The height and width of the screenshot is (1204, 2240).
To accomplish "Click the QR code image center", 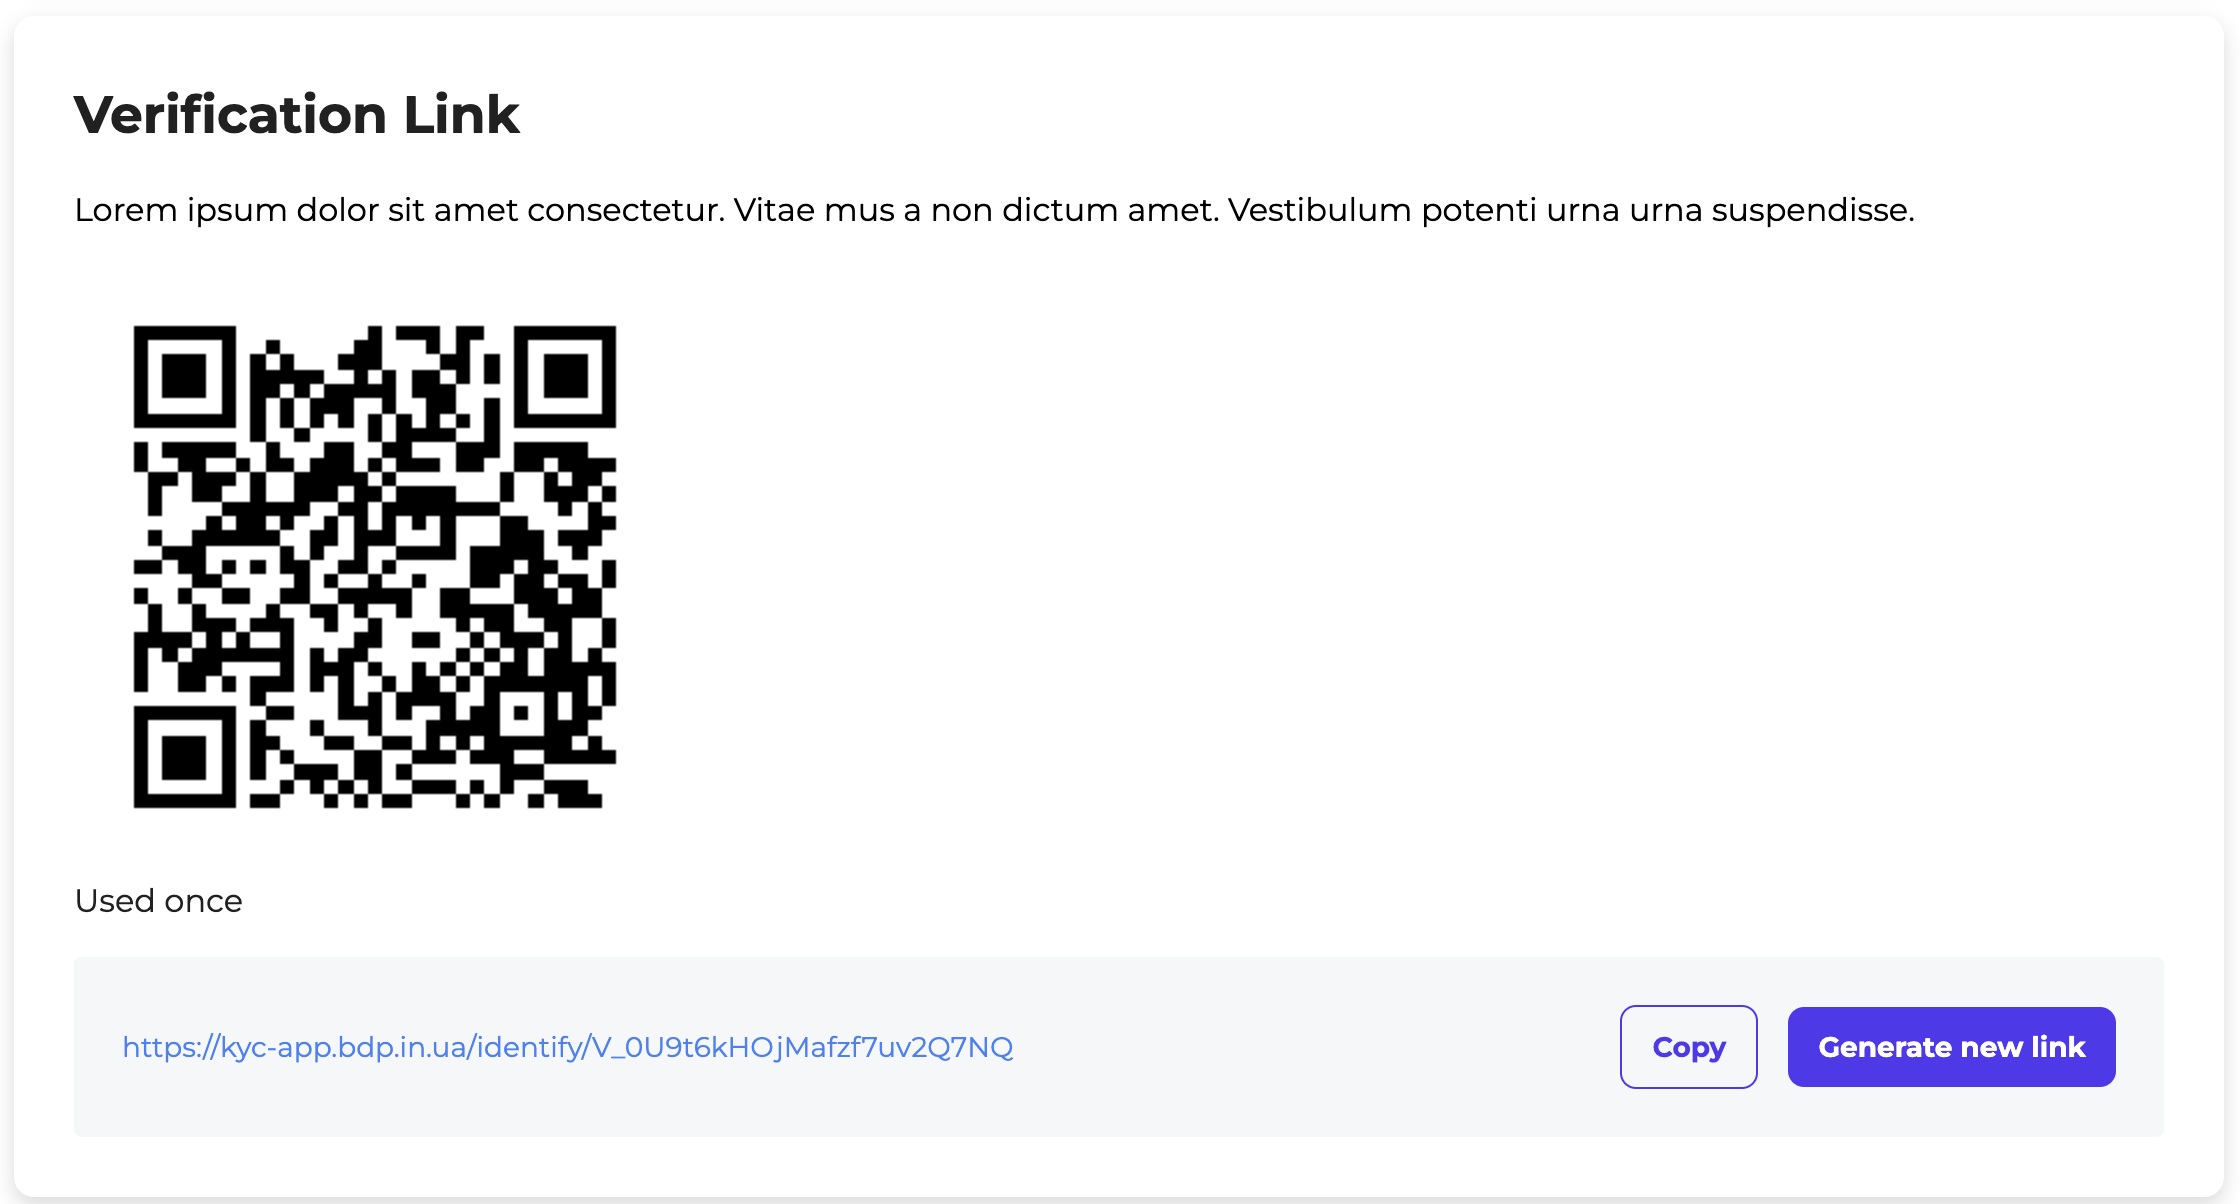I will tap(375, 566).
